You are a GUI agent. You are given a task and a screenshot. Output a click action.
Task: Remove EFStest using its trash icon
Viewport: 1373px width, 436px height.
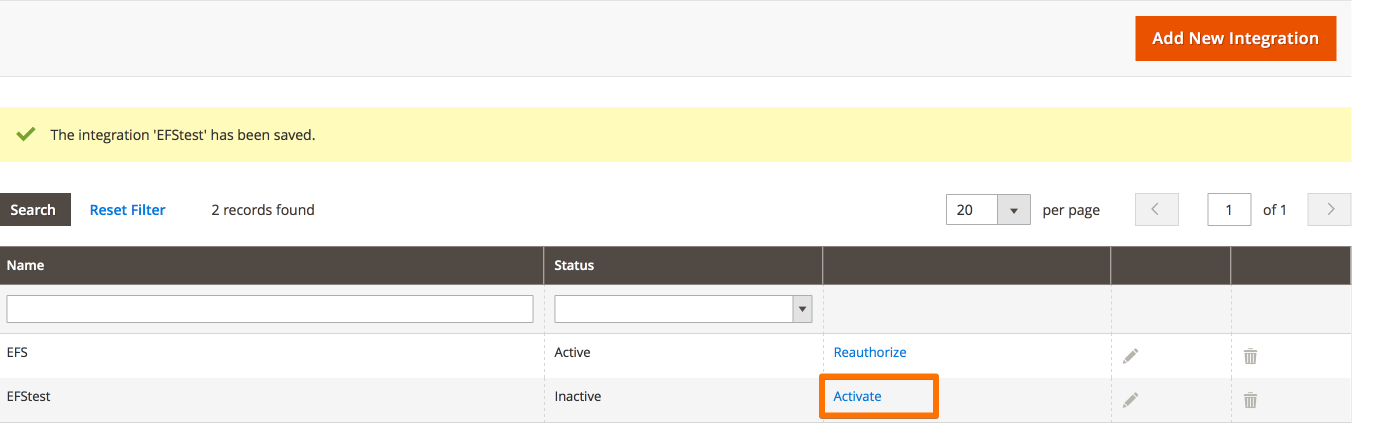click(x=1250, y=399)
